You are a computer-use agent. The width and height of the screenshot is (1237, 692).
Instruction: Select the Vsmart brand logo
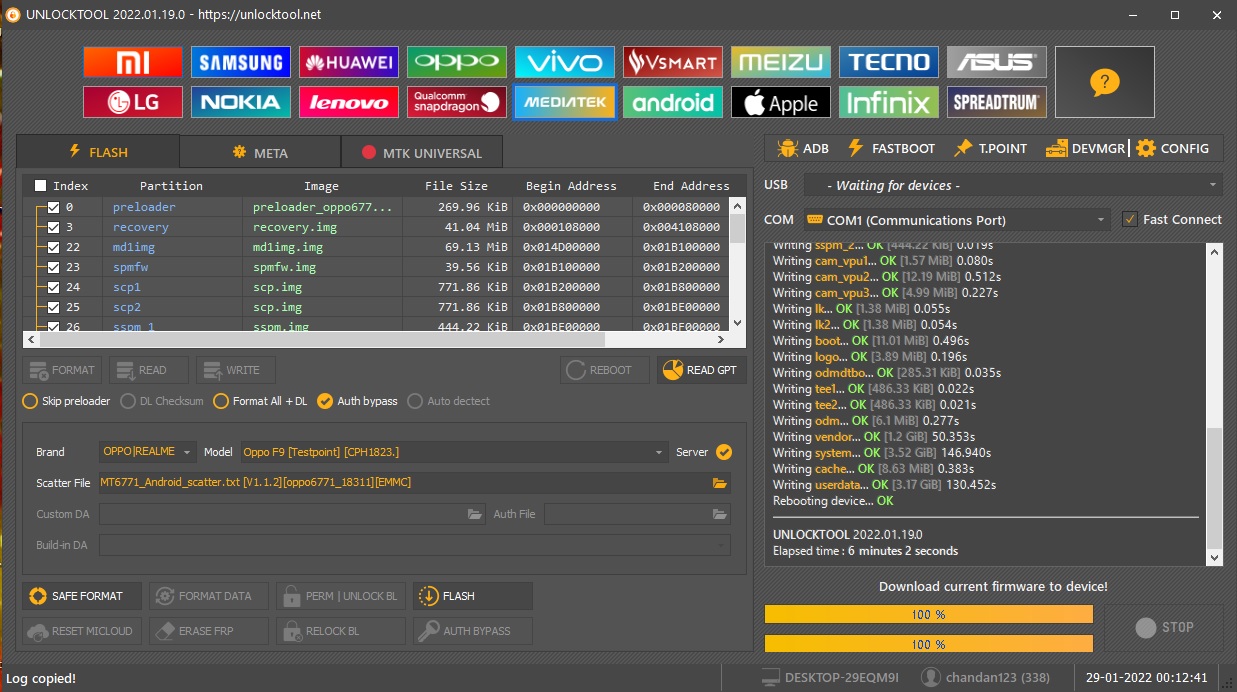pos(673,62)
